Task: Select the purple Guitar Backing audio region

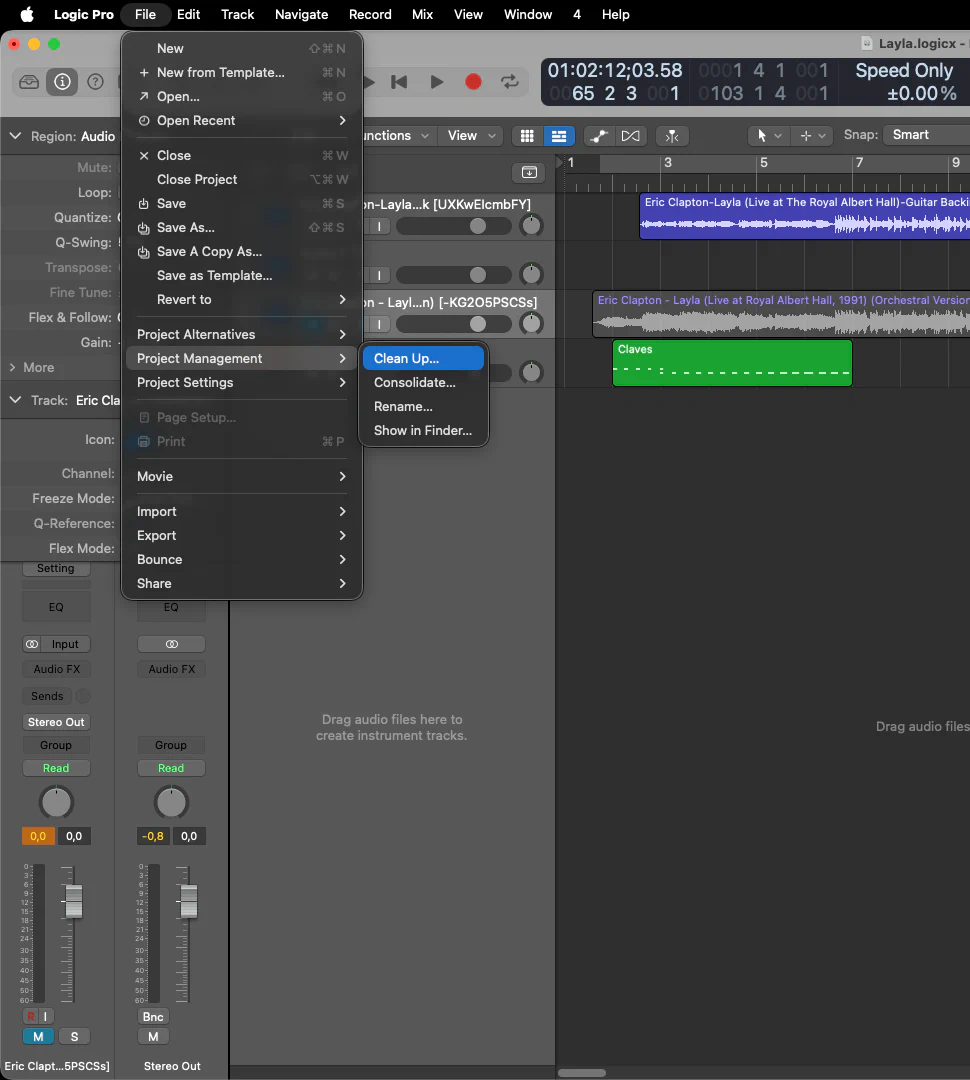Action: [805, 216]
